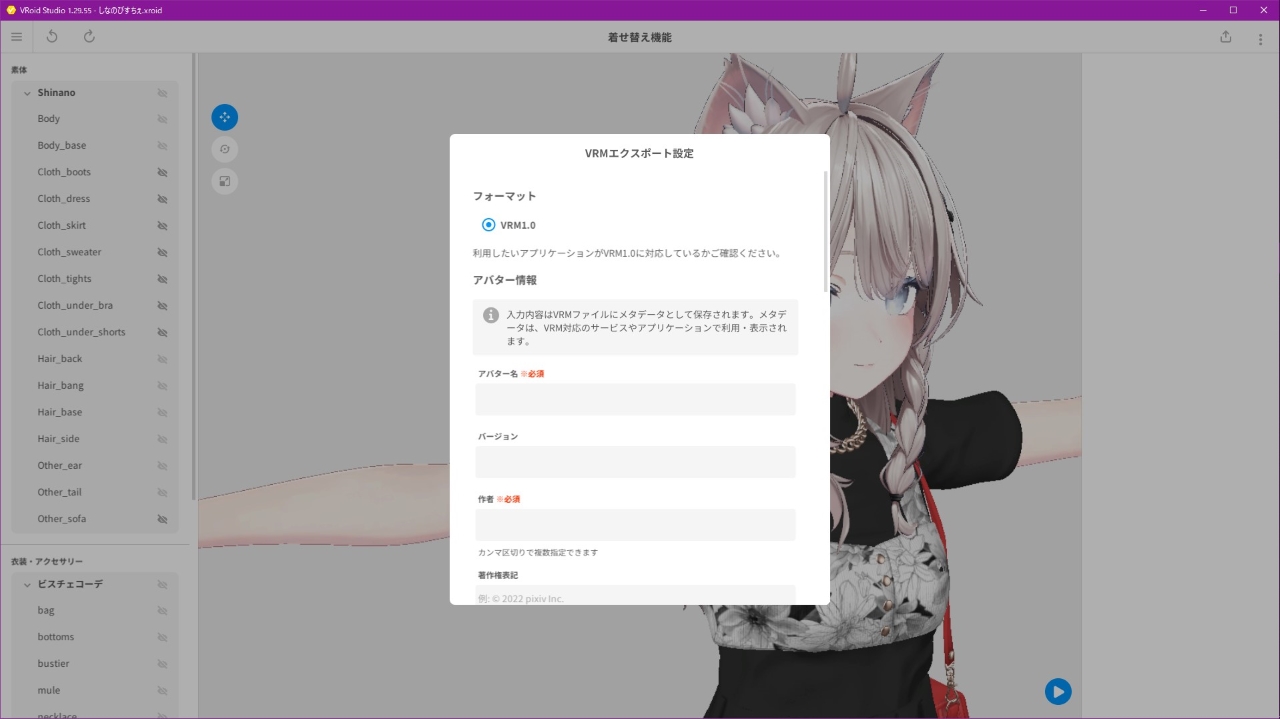Hide the mule item
The height and width of the screenshot is (719, 1280).
[x=162, y=690]
